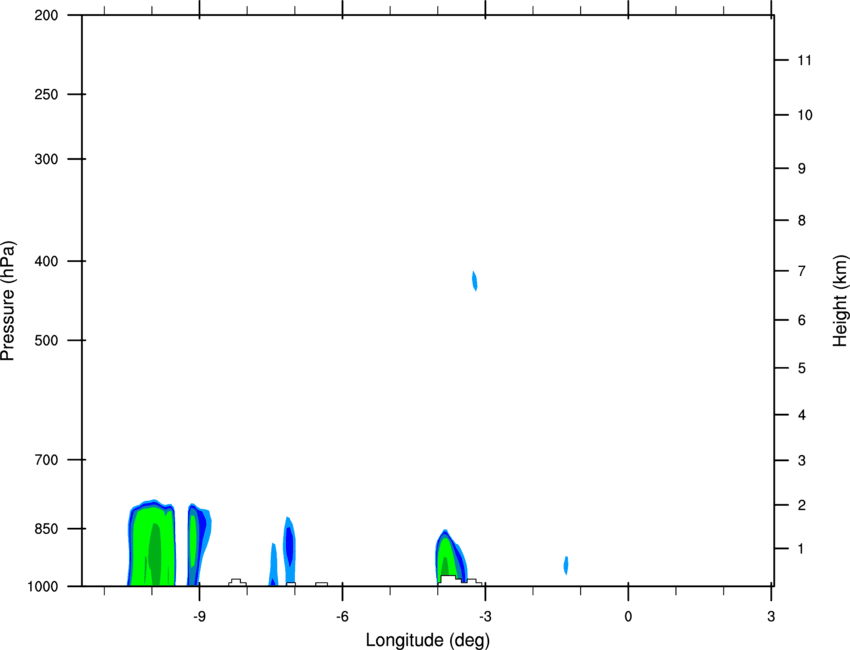Click longitude tick label -9
The height and width of the screenshot is (650, 850).
[199, 616]
